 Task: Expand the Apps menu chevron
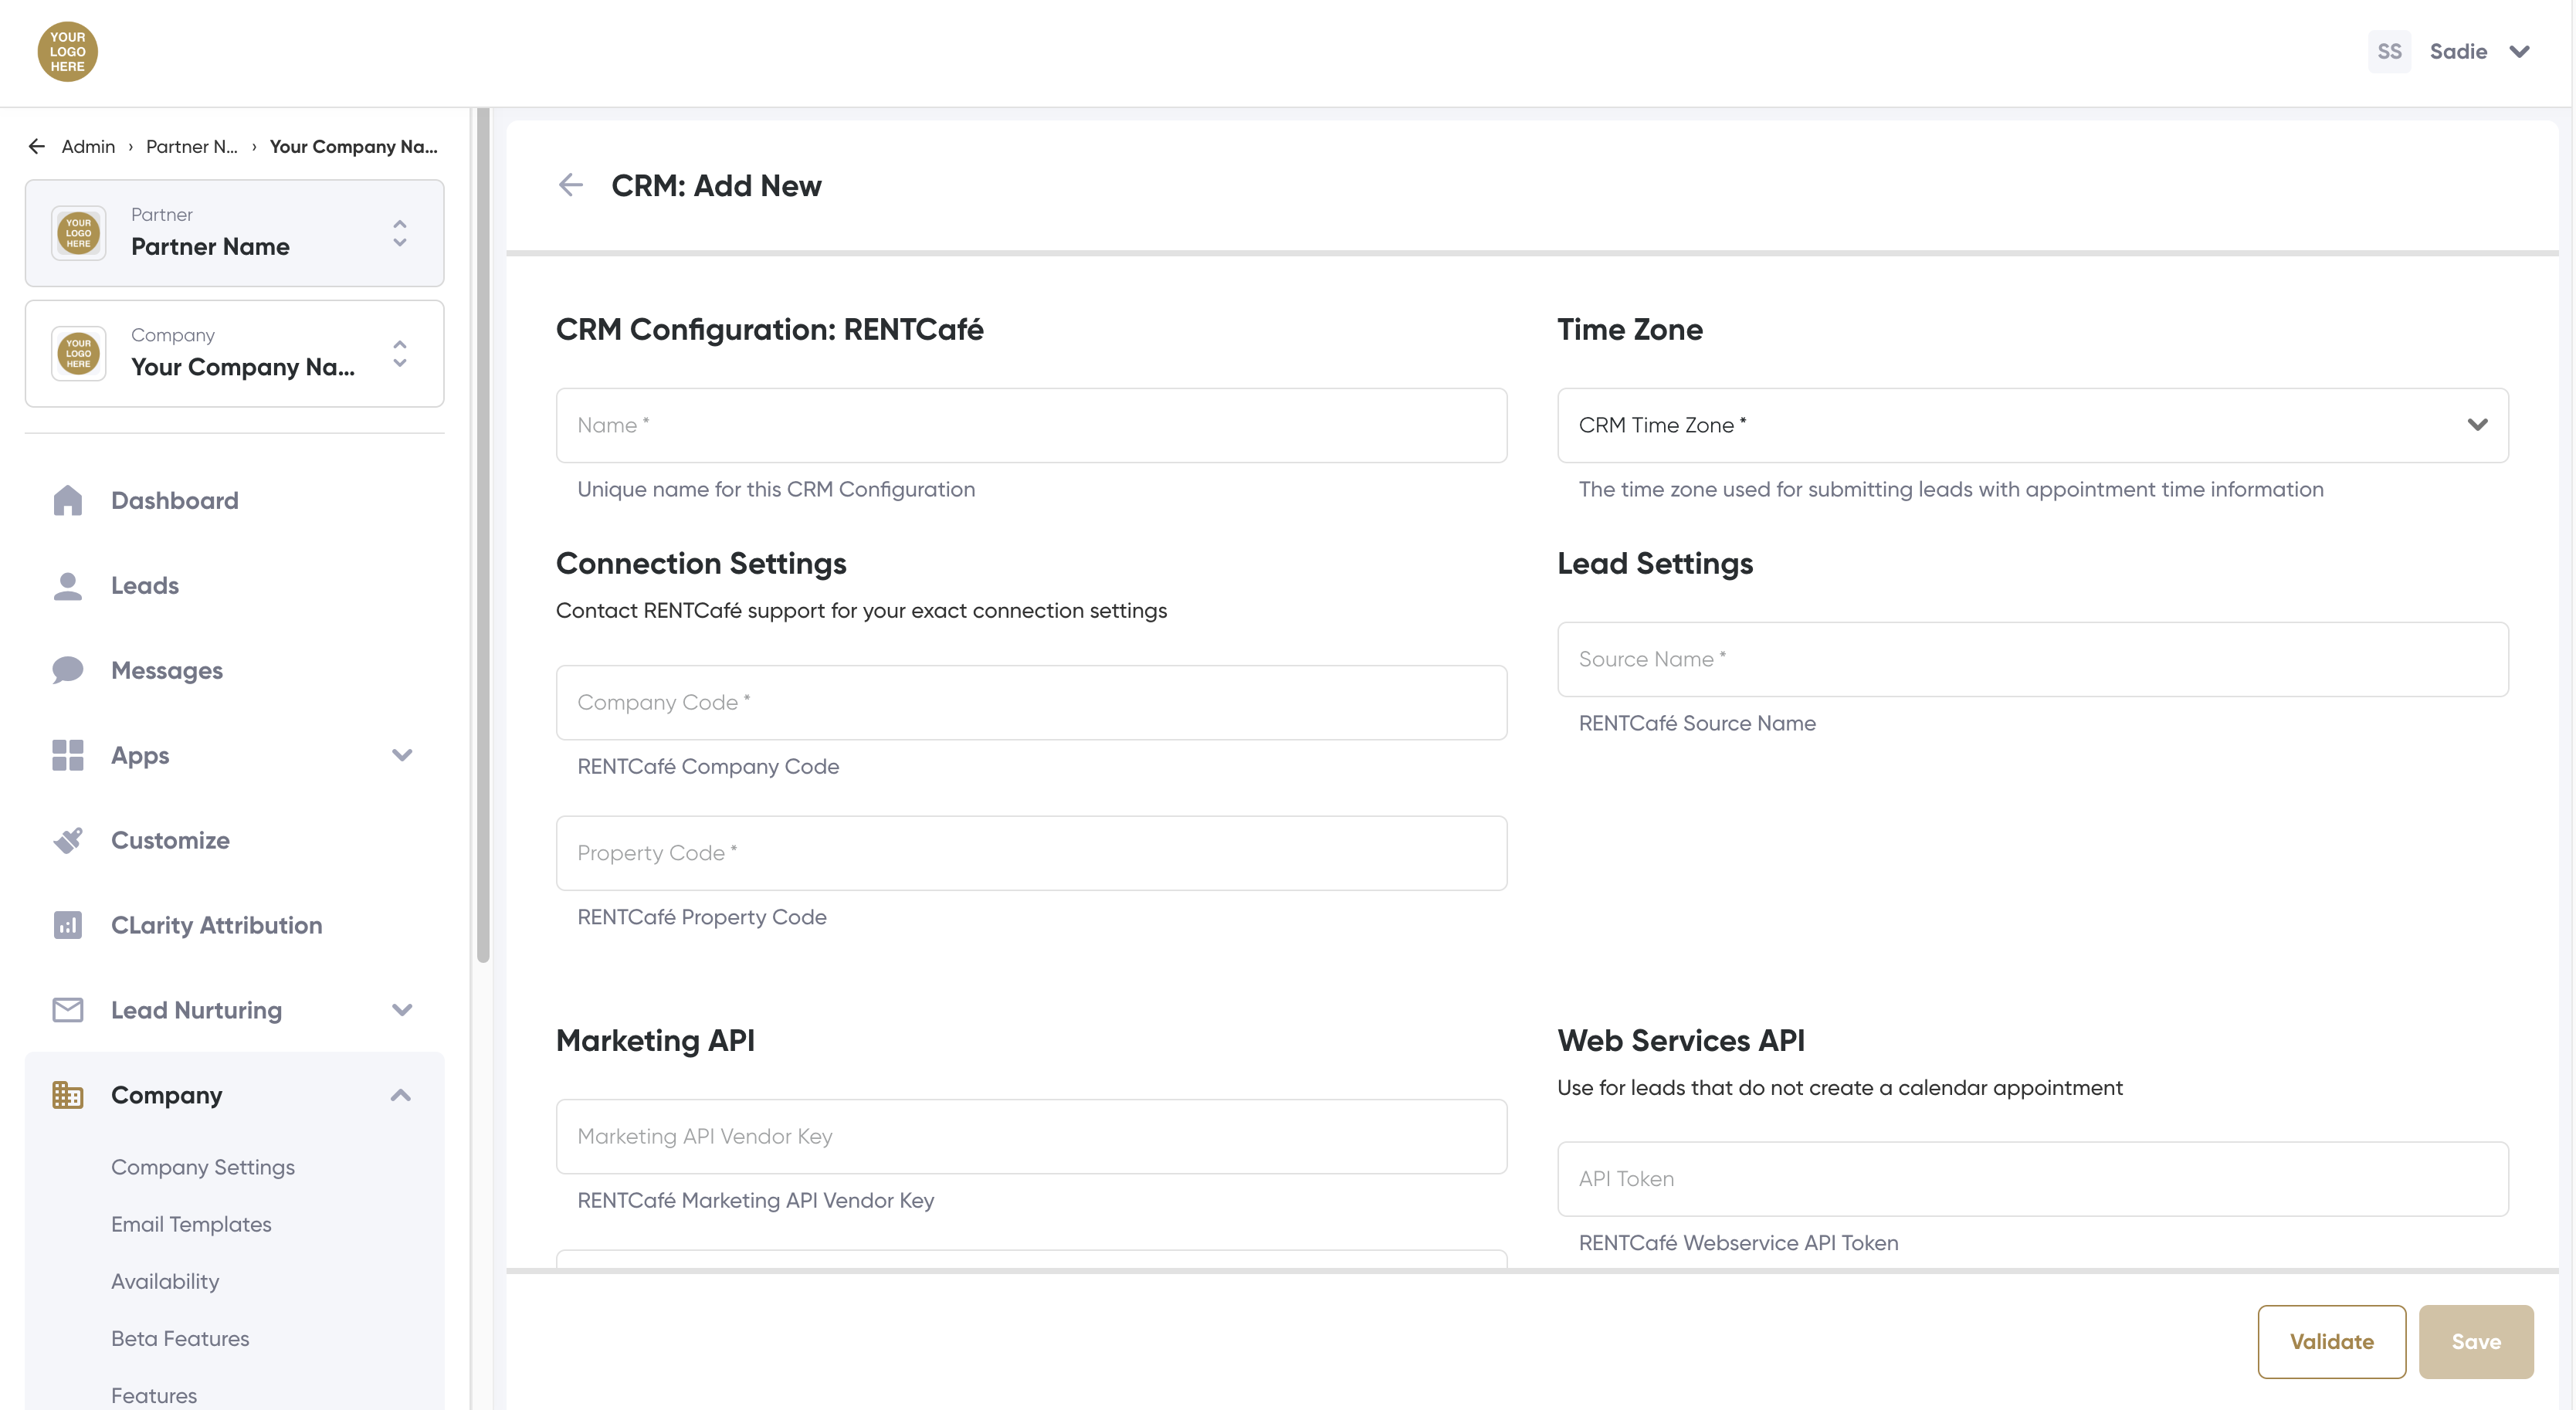click(x=402, y=755)
